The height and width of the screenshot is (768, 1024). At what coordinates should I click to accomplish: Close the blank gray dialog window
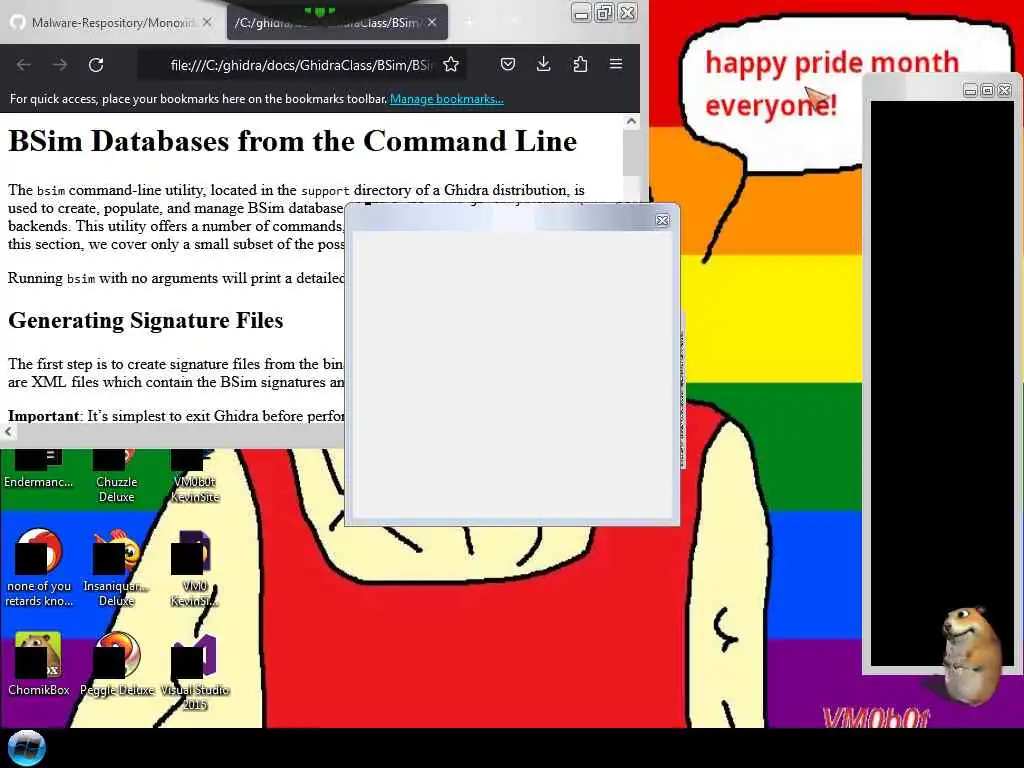(x=662, y=220)
